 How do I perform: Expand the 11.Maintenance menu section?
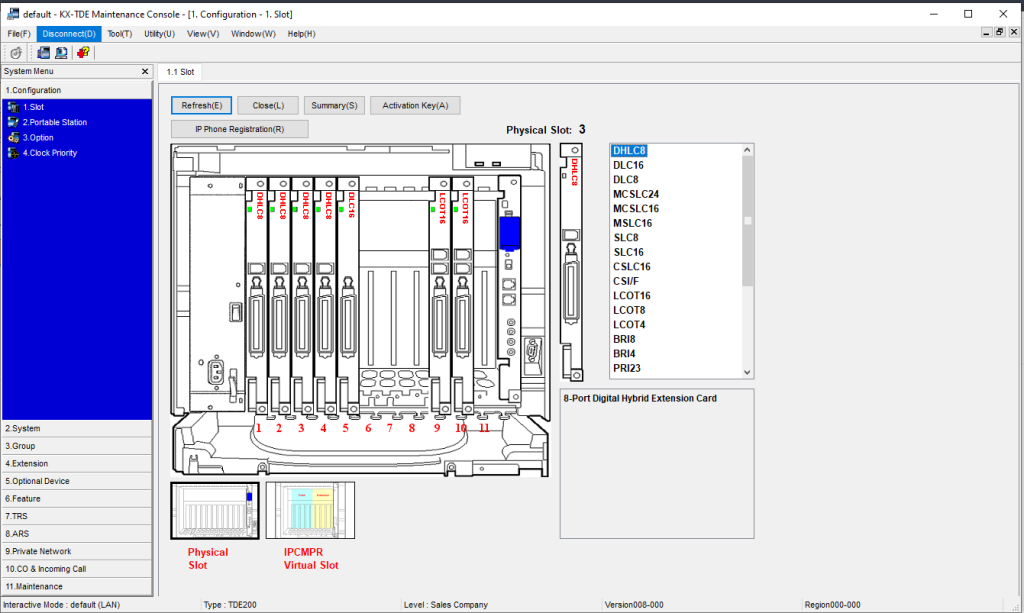pos(76,587)
